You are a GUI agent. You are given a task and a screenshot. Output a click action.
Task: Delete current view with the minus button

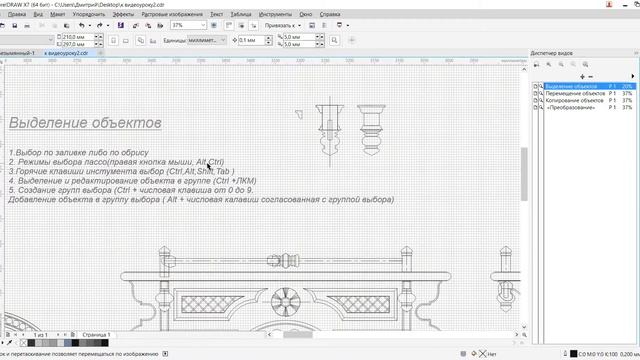pos(591,76)
